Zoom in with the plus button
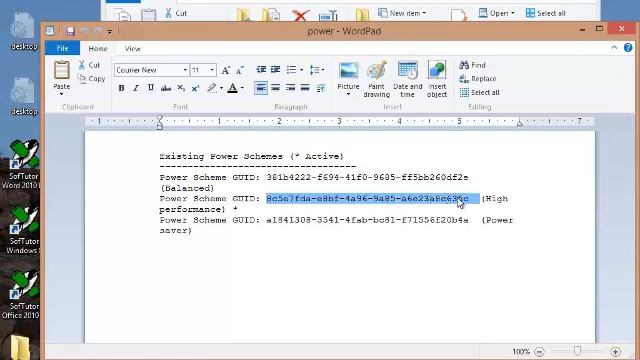Viewport: 640px width, 360px height. coord(616,351)
